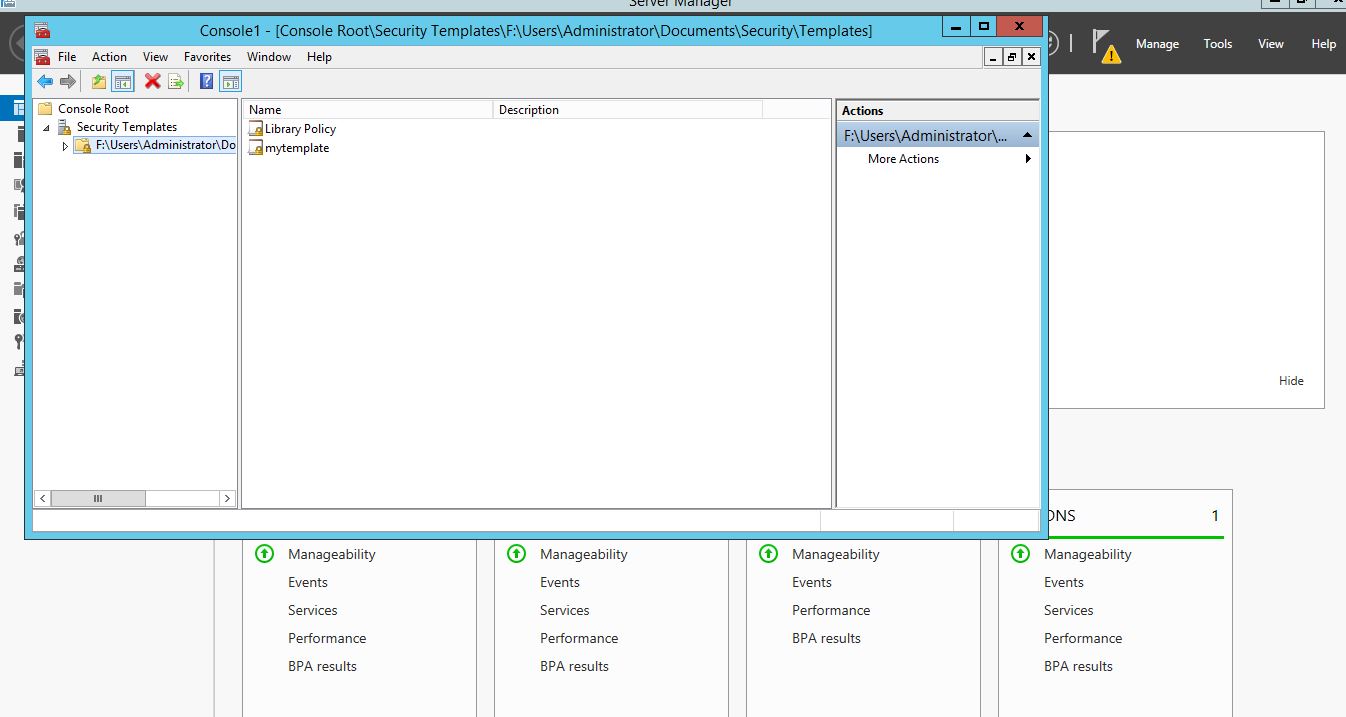Open Help via blue question mark icon
This screenshot has width=1346, height=717.
pos(206,82)
